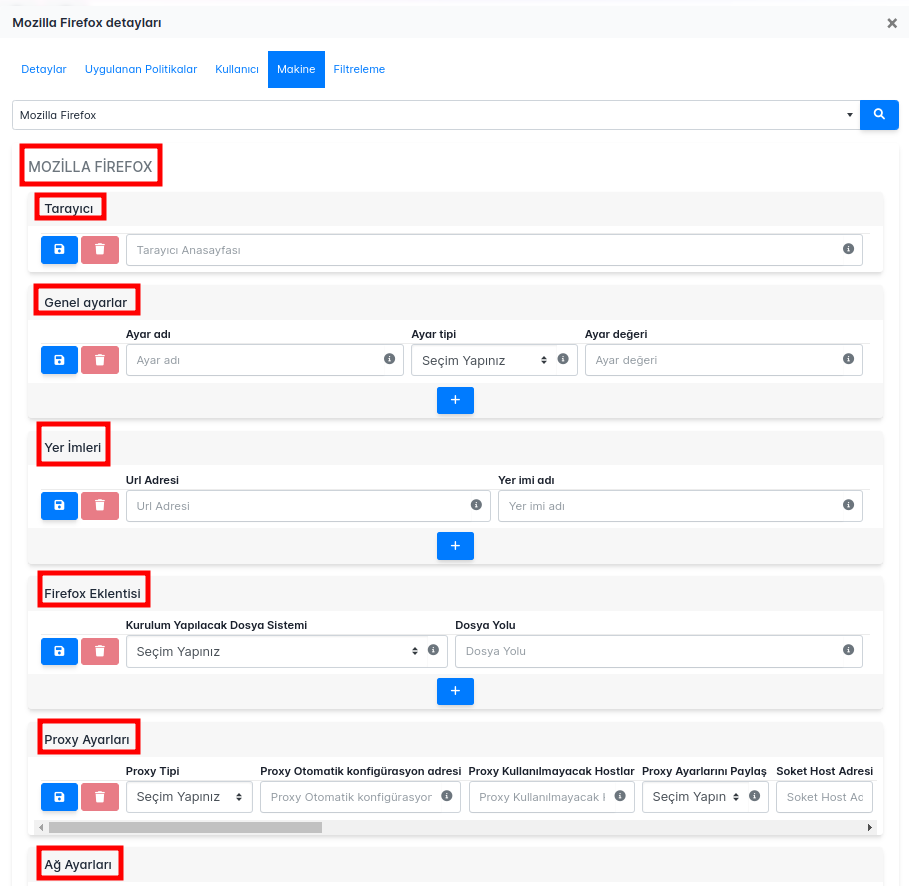Delete the Firefox Eklentisi row
The width and height of the screenshot is (909, 886).
100,651
